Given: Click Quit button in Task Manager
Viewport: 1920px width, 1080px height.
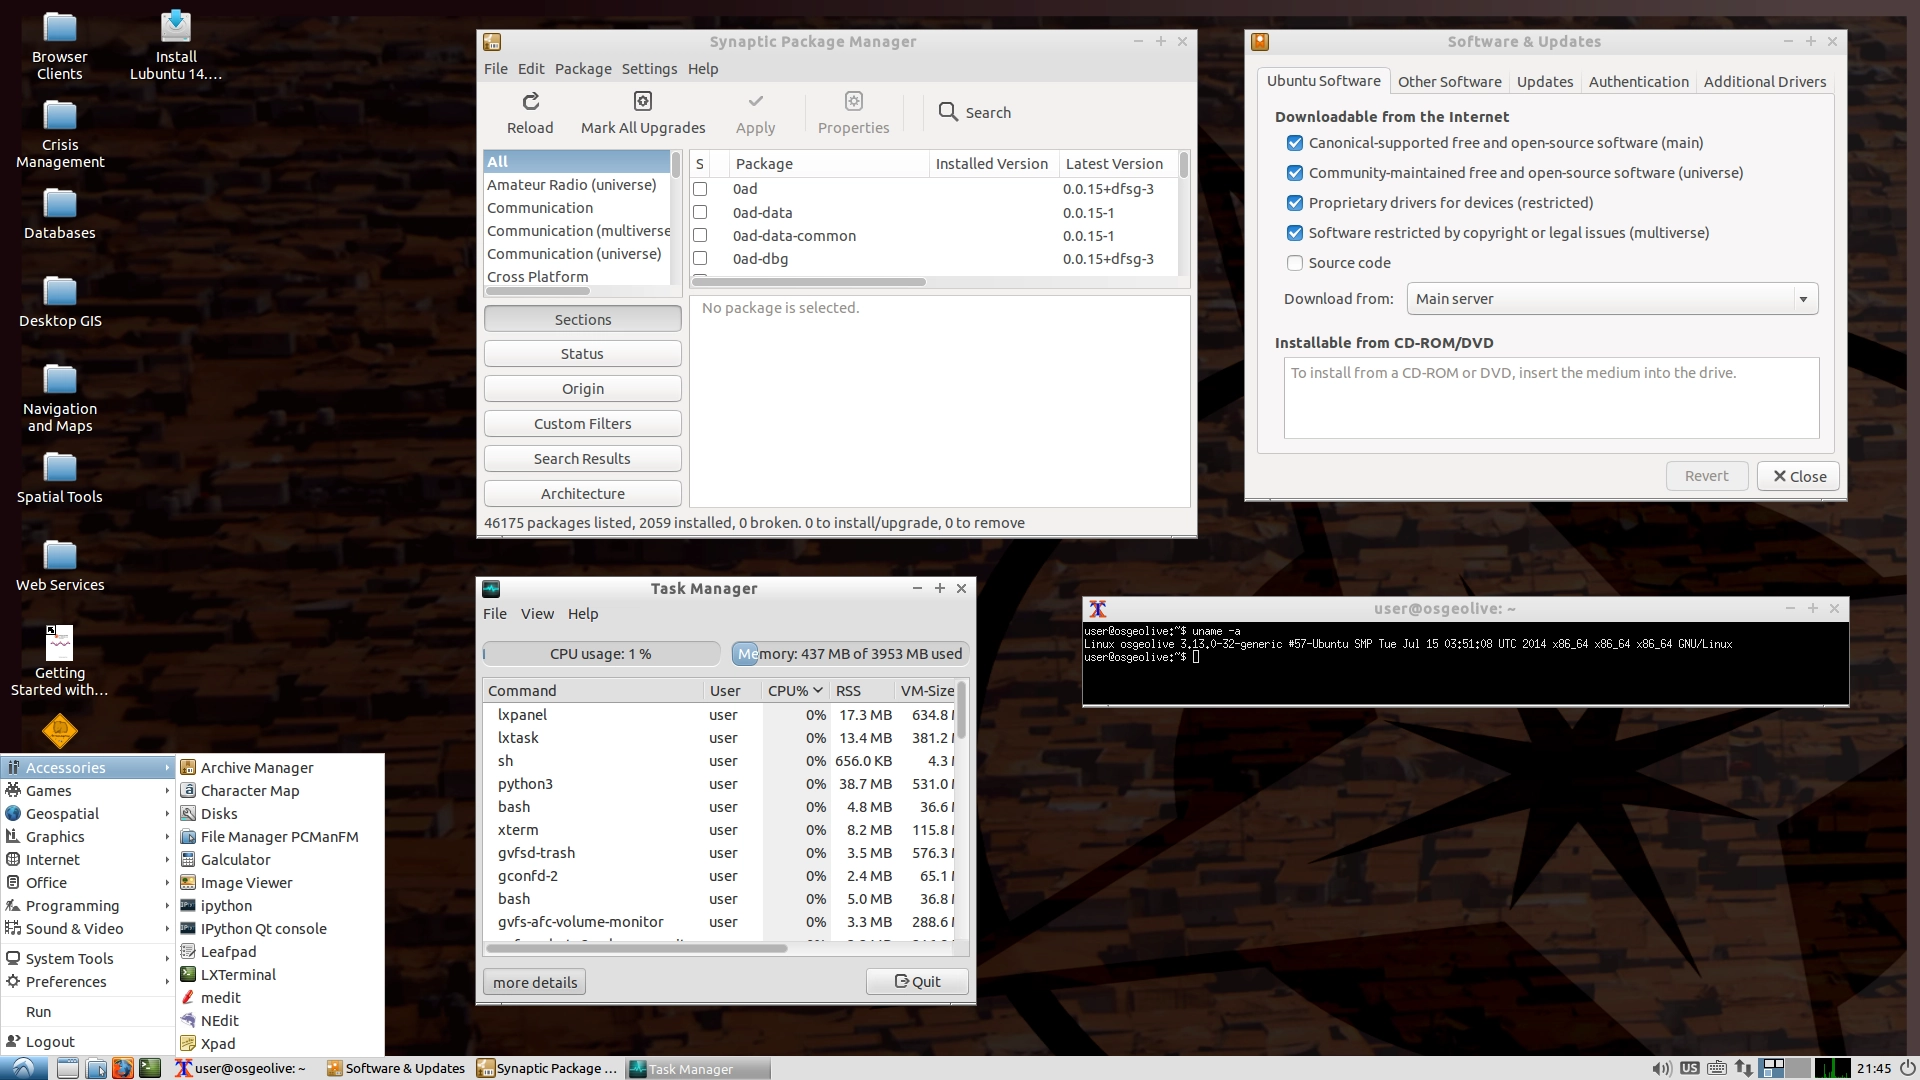Looking at the screenshot, I should pos(917,982).
